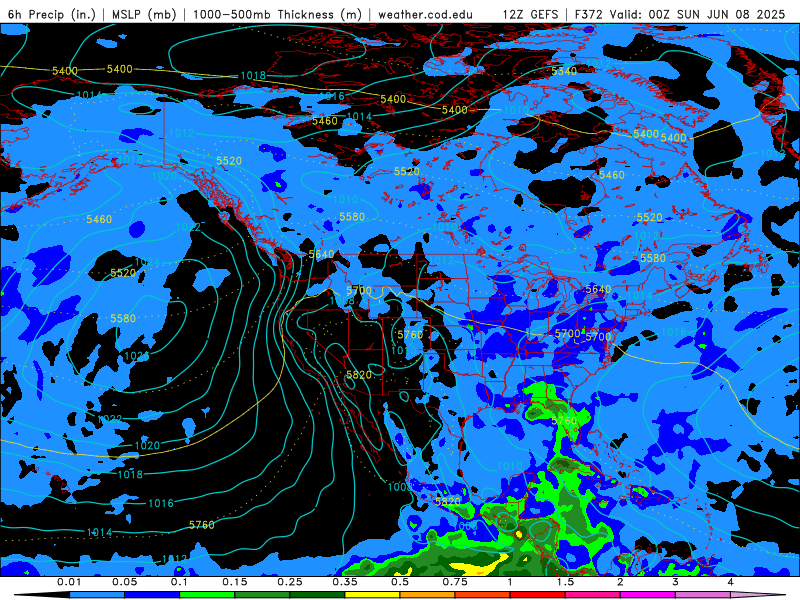Click the '5340' thickness contour label
800x600 pixels.
564,71
